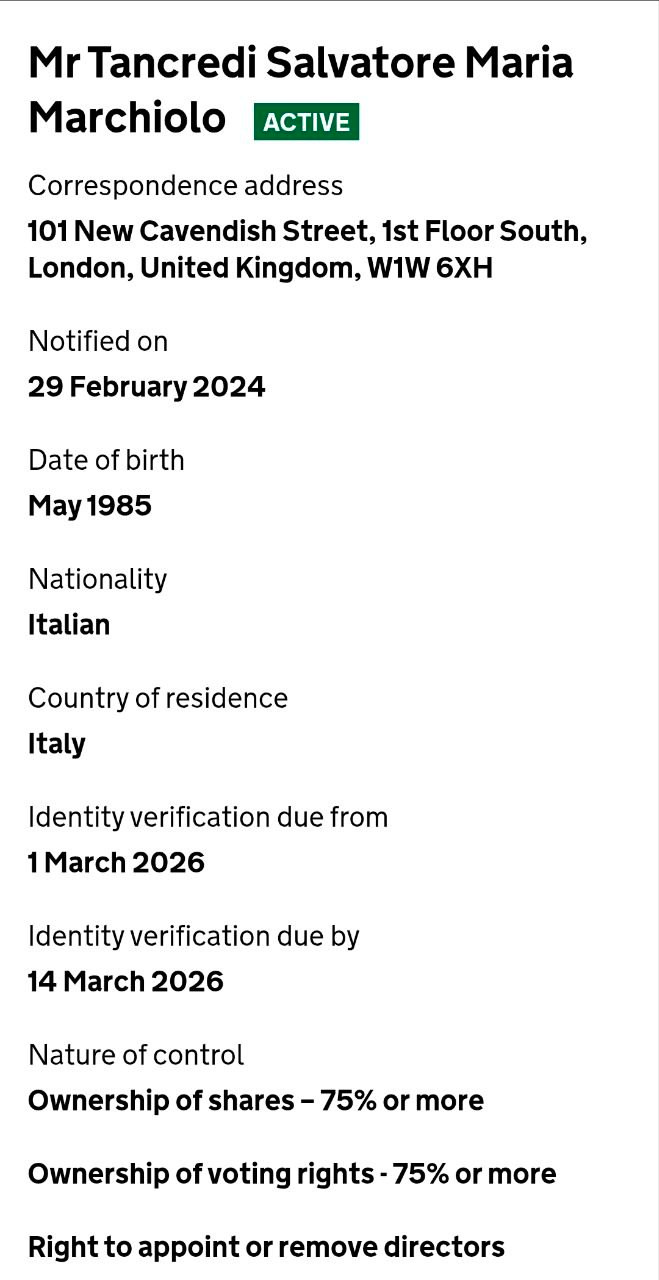Click the Identity verification due from label
659x1280 pixels.
(x=208, y=817)
